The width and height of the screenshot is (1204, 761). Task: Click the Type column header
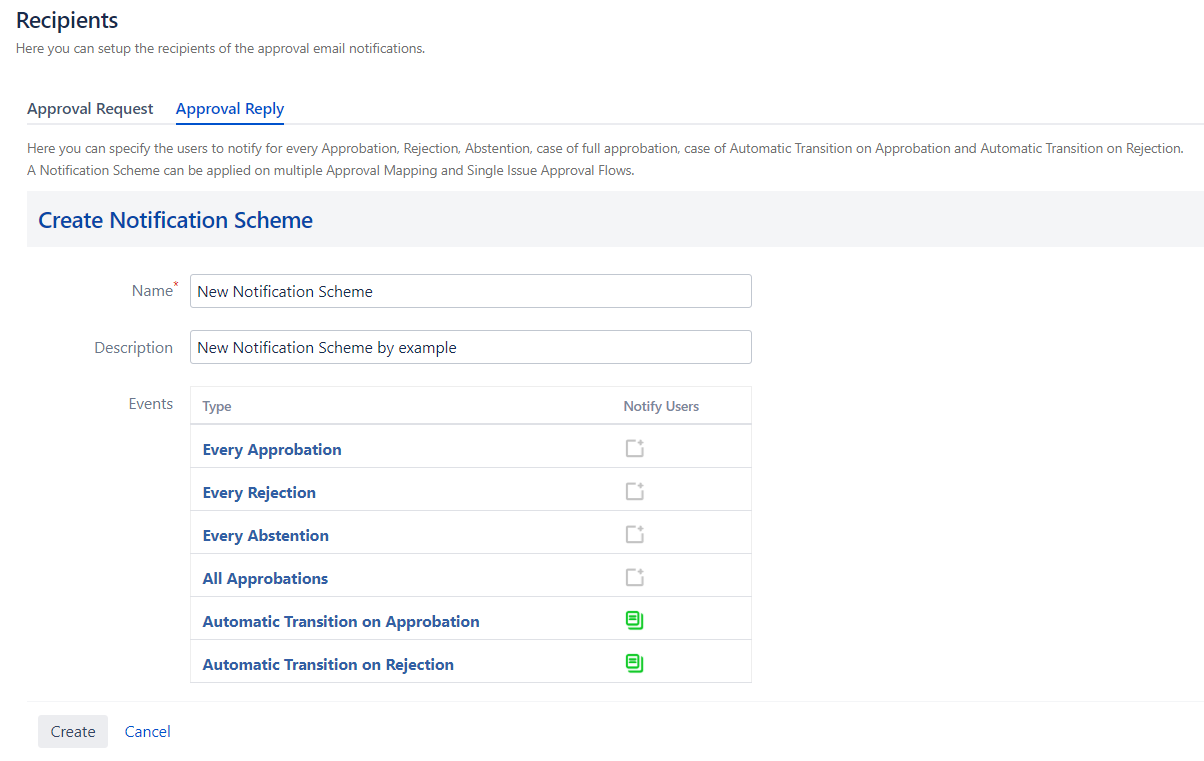[x=217, y=407]
